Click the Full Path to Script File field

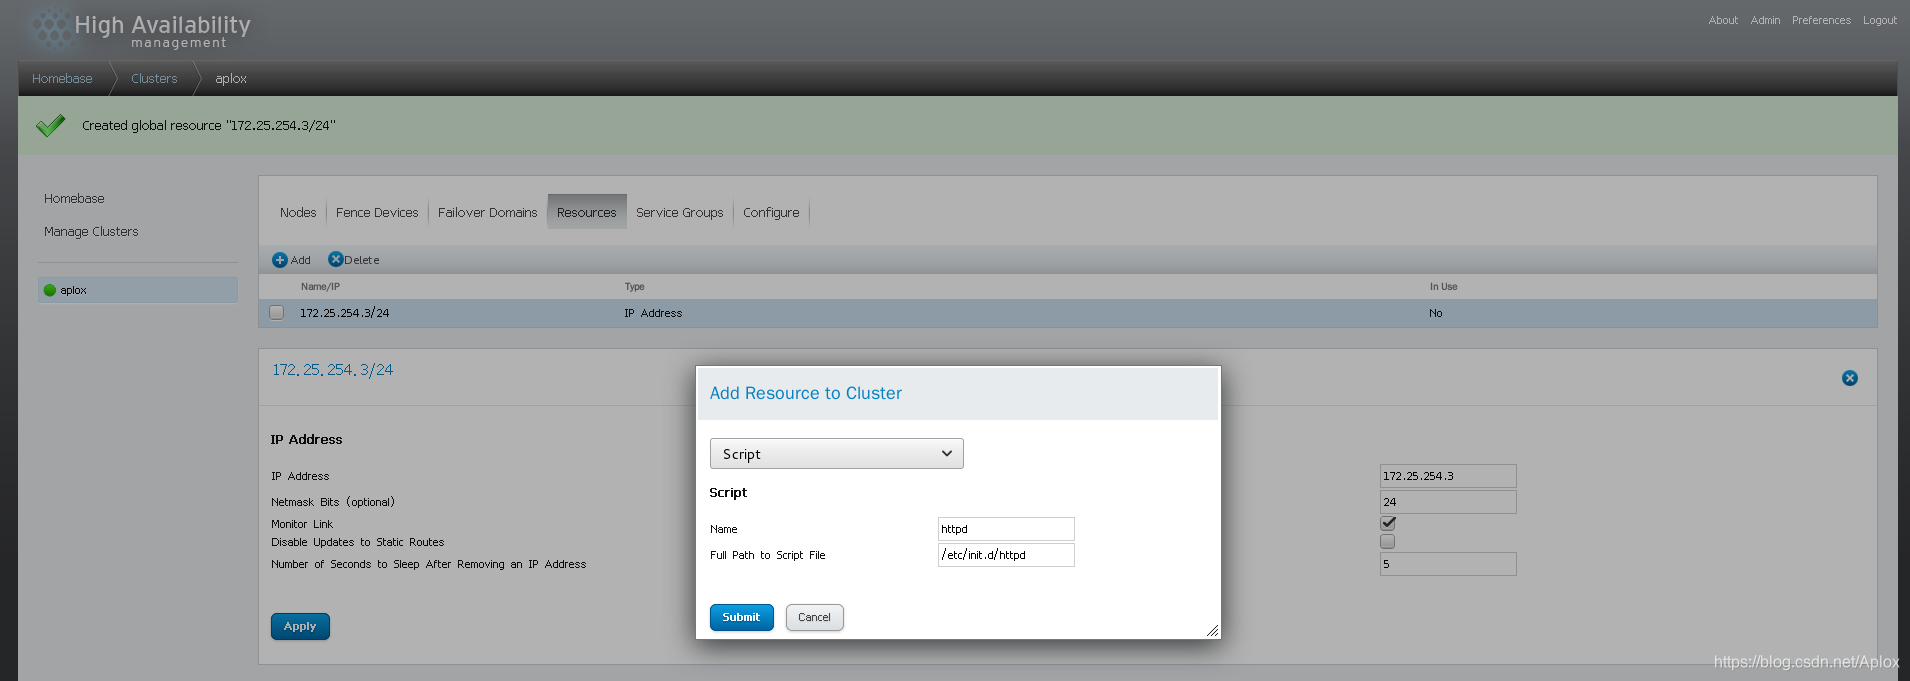(x=1006, y=555)
